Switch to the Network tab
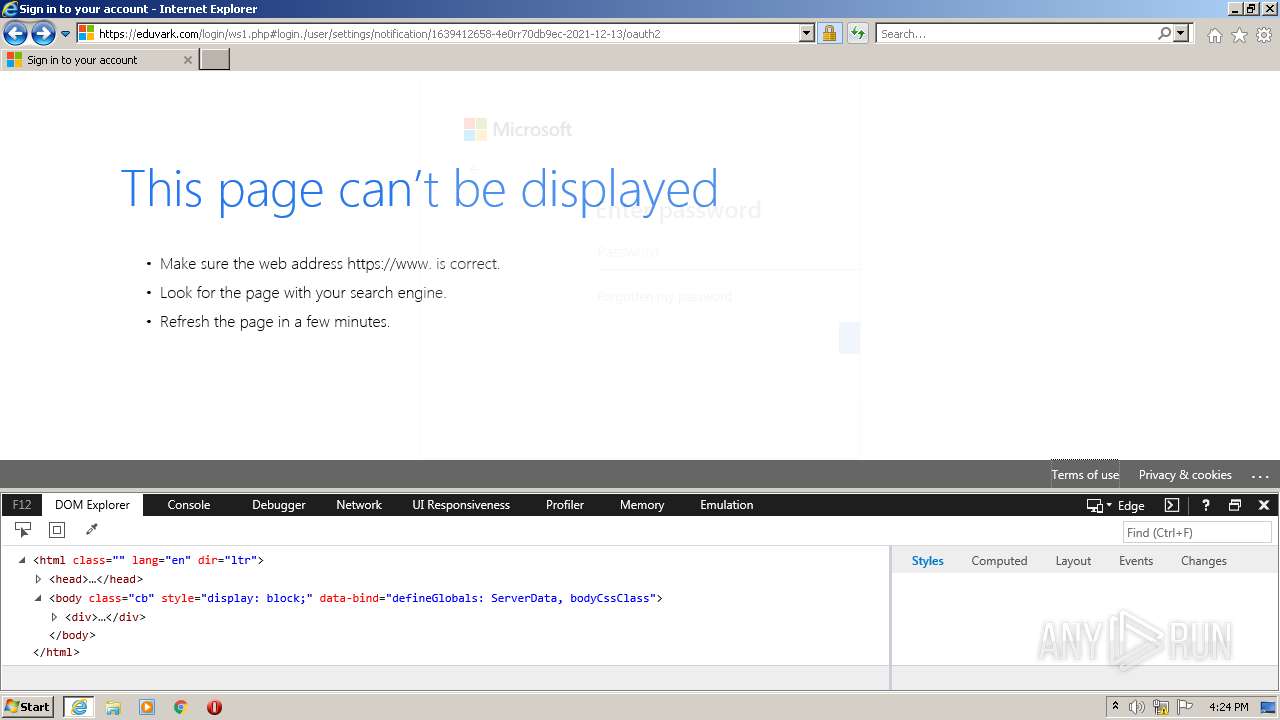1280x720 pixels. pos(359,505)
